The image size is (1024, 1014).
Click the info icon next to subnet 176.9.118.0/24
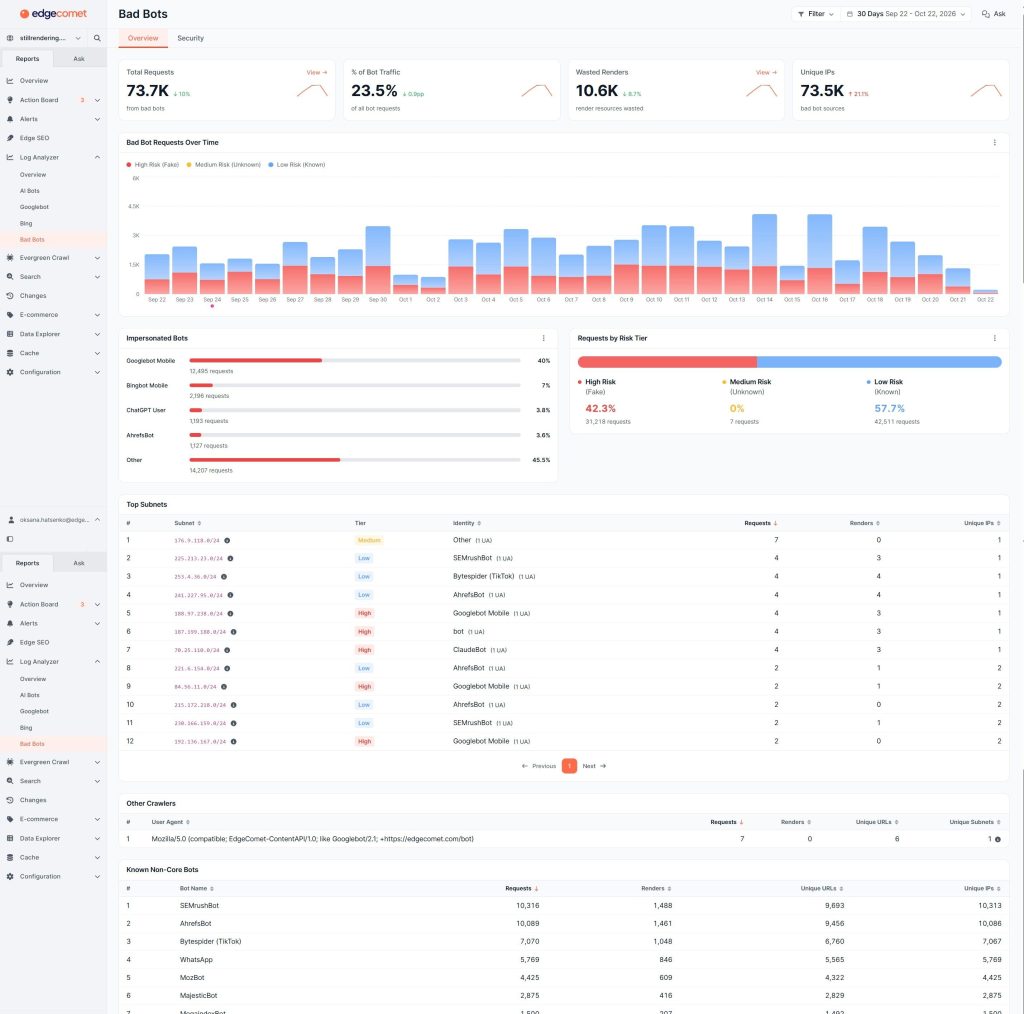coord(227,541)
